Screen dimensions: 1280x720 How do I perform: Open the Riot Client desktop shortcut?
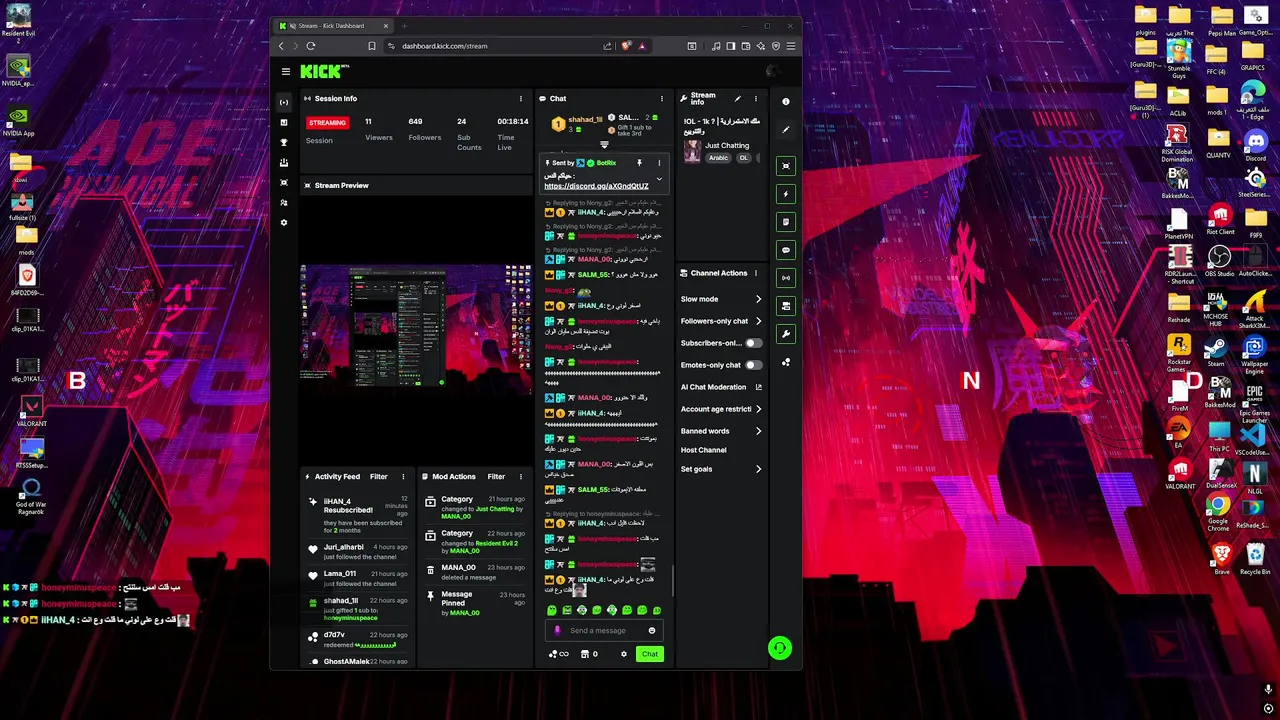(1220, 220)
